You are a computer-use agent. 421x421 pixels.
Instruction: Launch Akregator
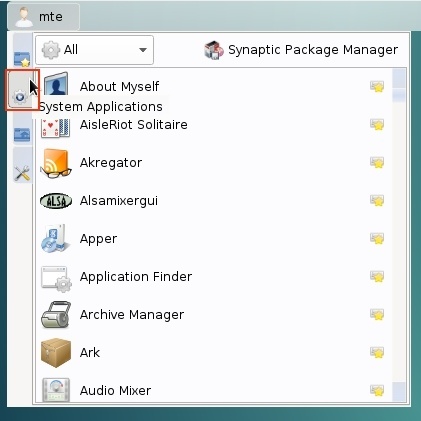[x=213, y=162]
